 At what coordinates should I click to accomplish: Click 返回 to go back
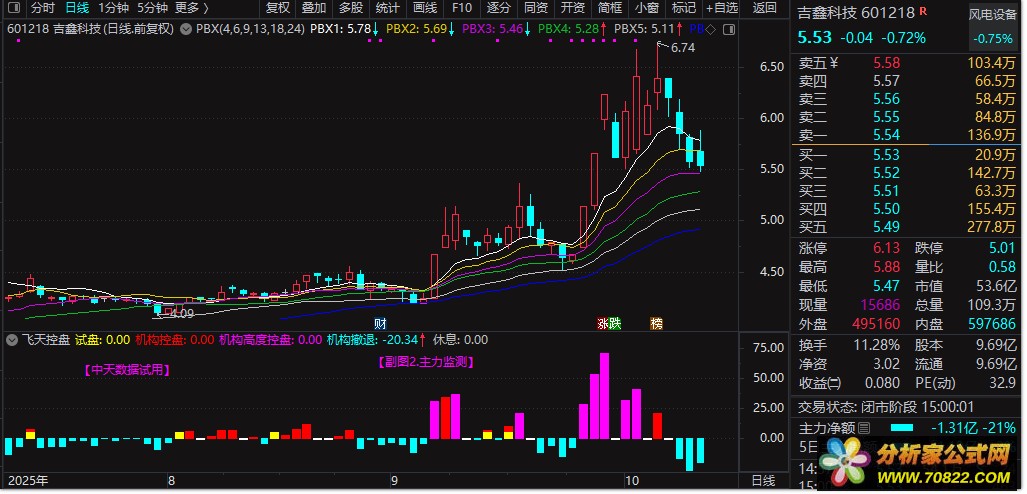point(764,8)
